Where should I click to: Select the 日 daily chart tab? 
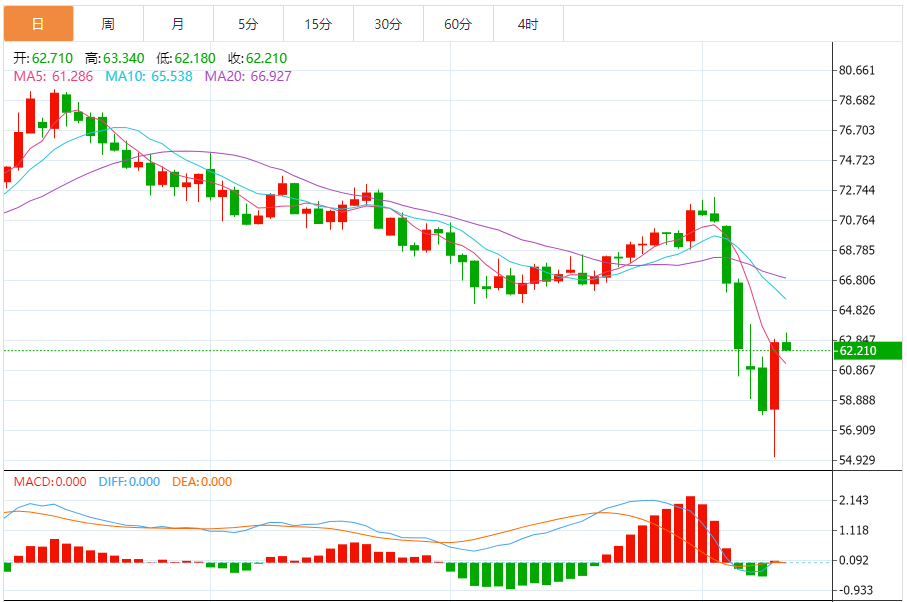pyautogui.click(x=38, y=24)
